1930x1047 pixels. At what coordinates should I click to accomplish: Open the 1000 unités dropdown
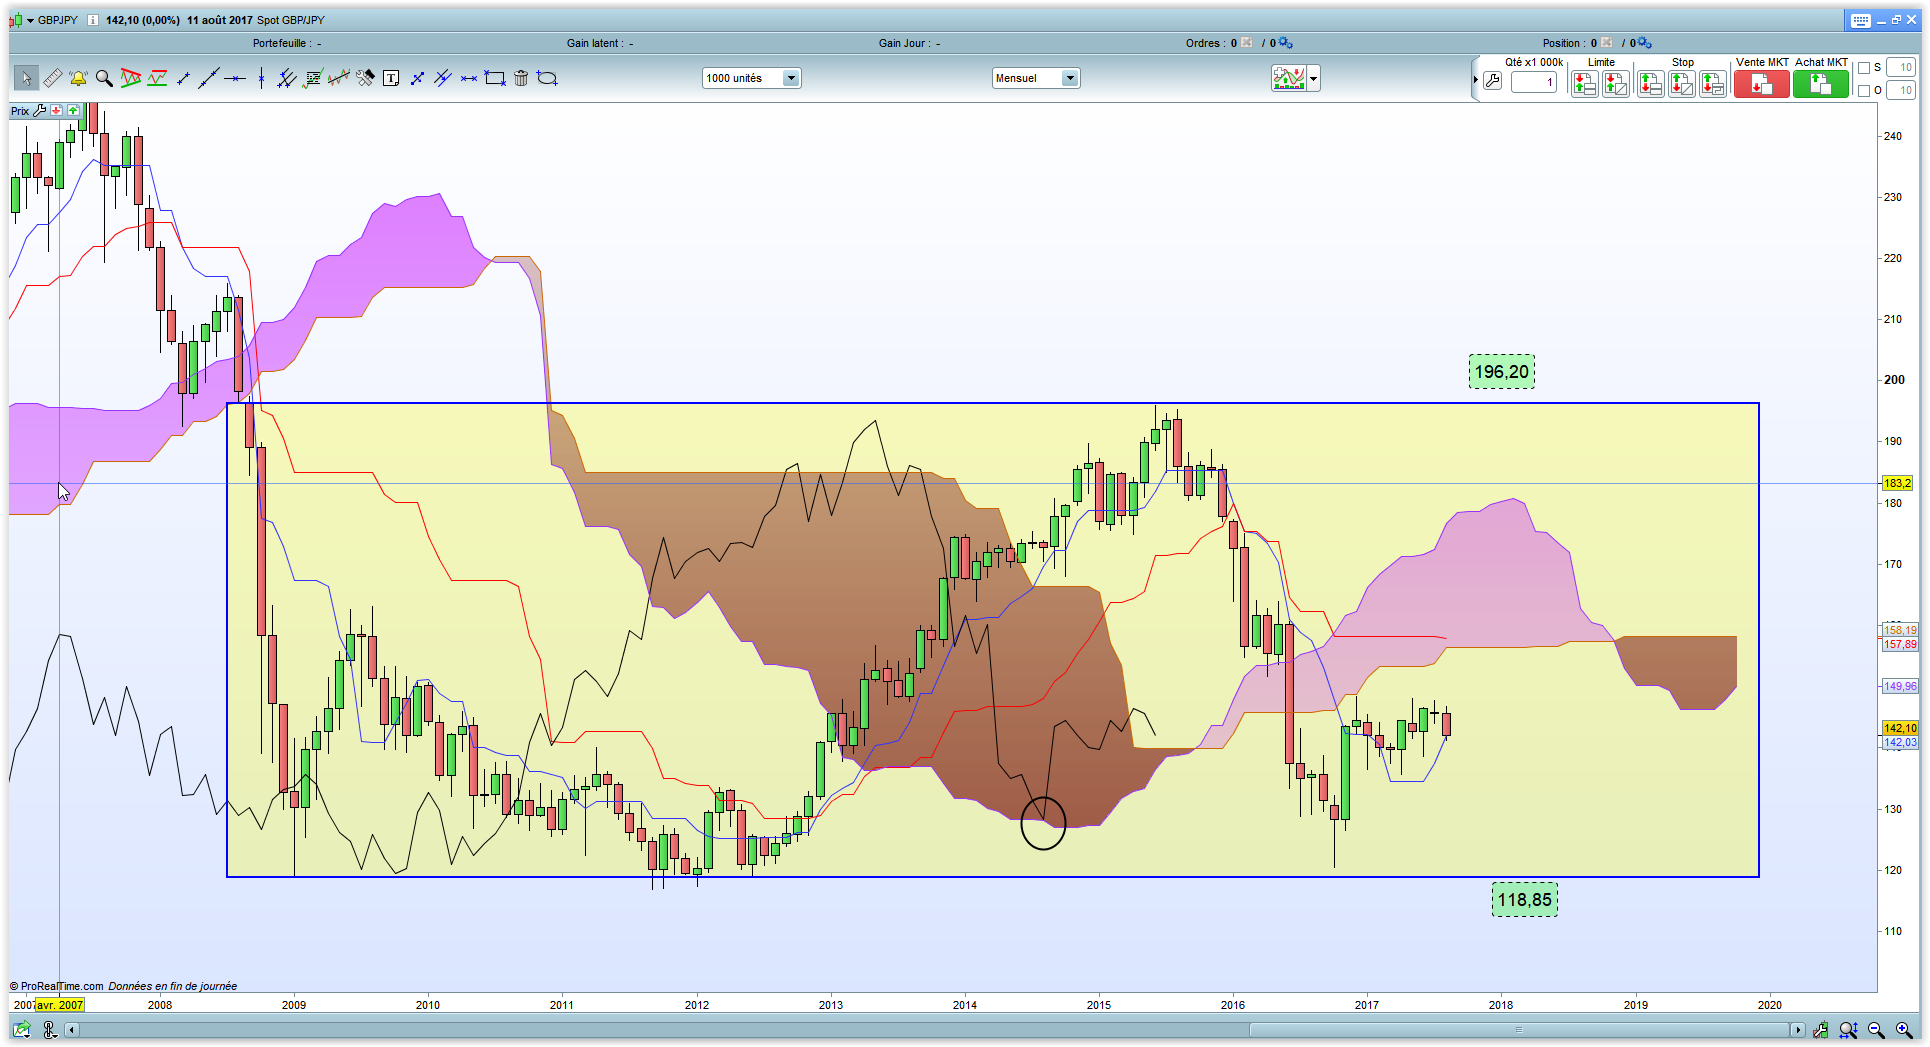pos(751,78)
